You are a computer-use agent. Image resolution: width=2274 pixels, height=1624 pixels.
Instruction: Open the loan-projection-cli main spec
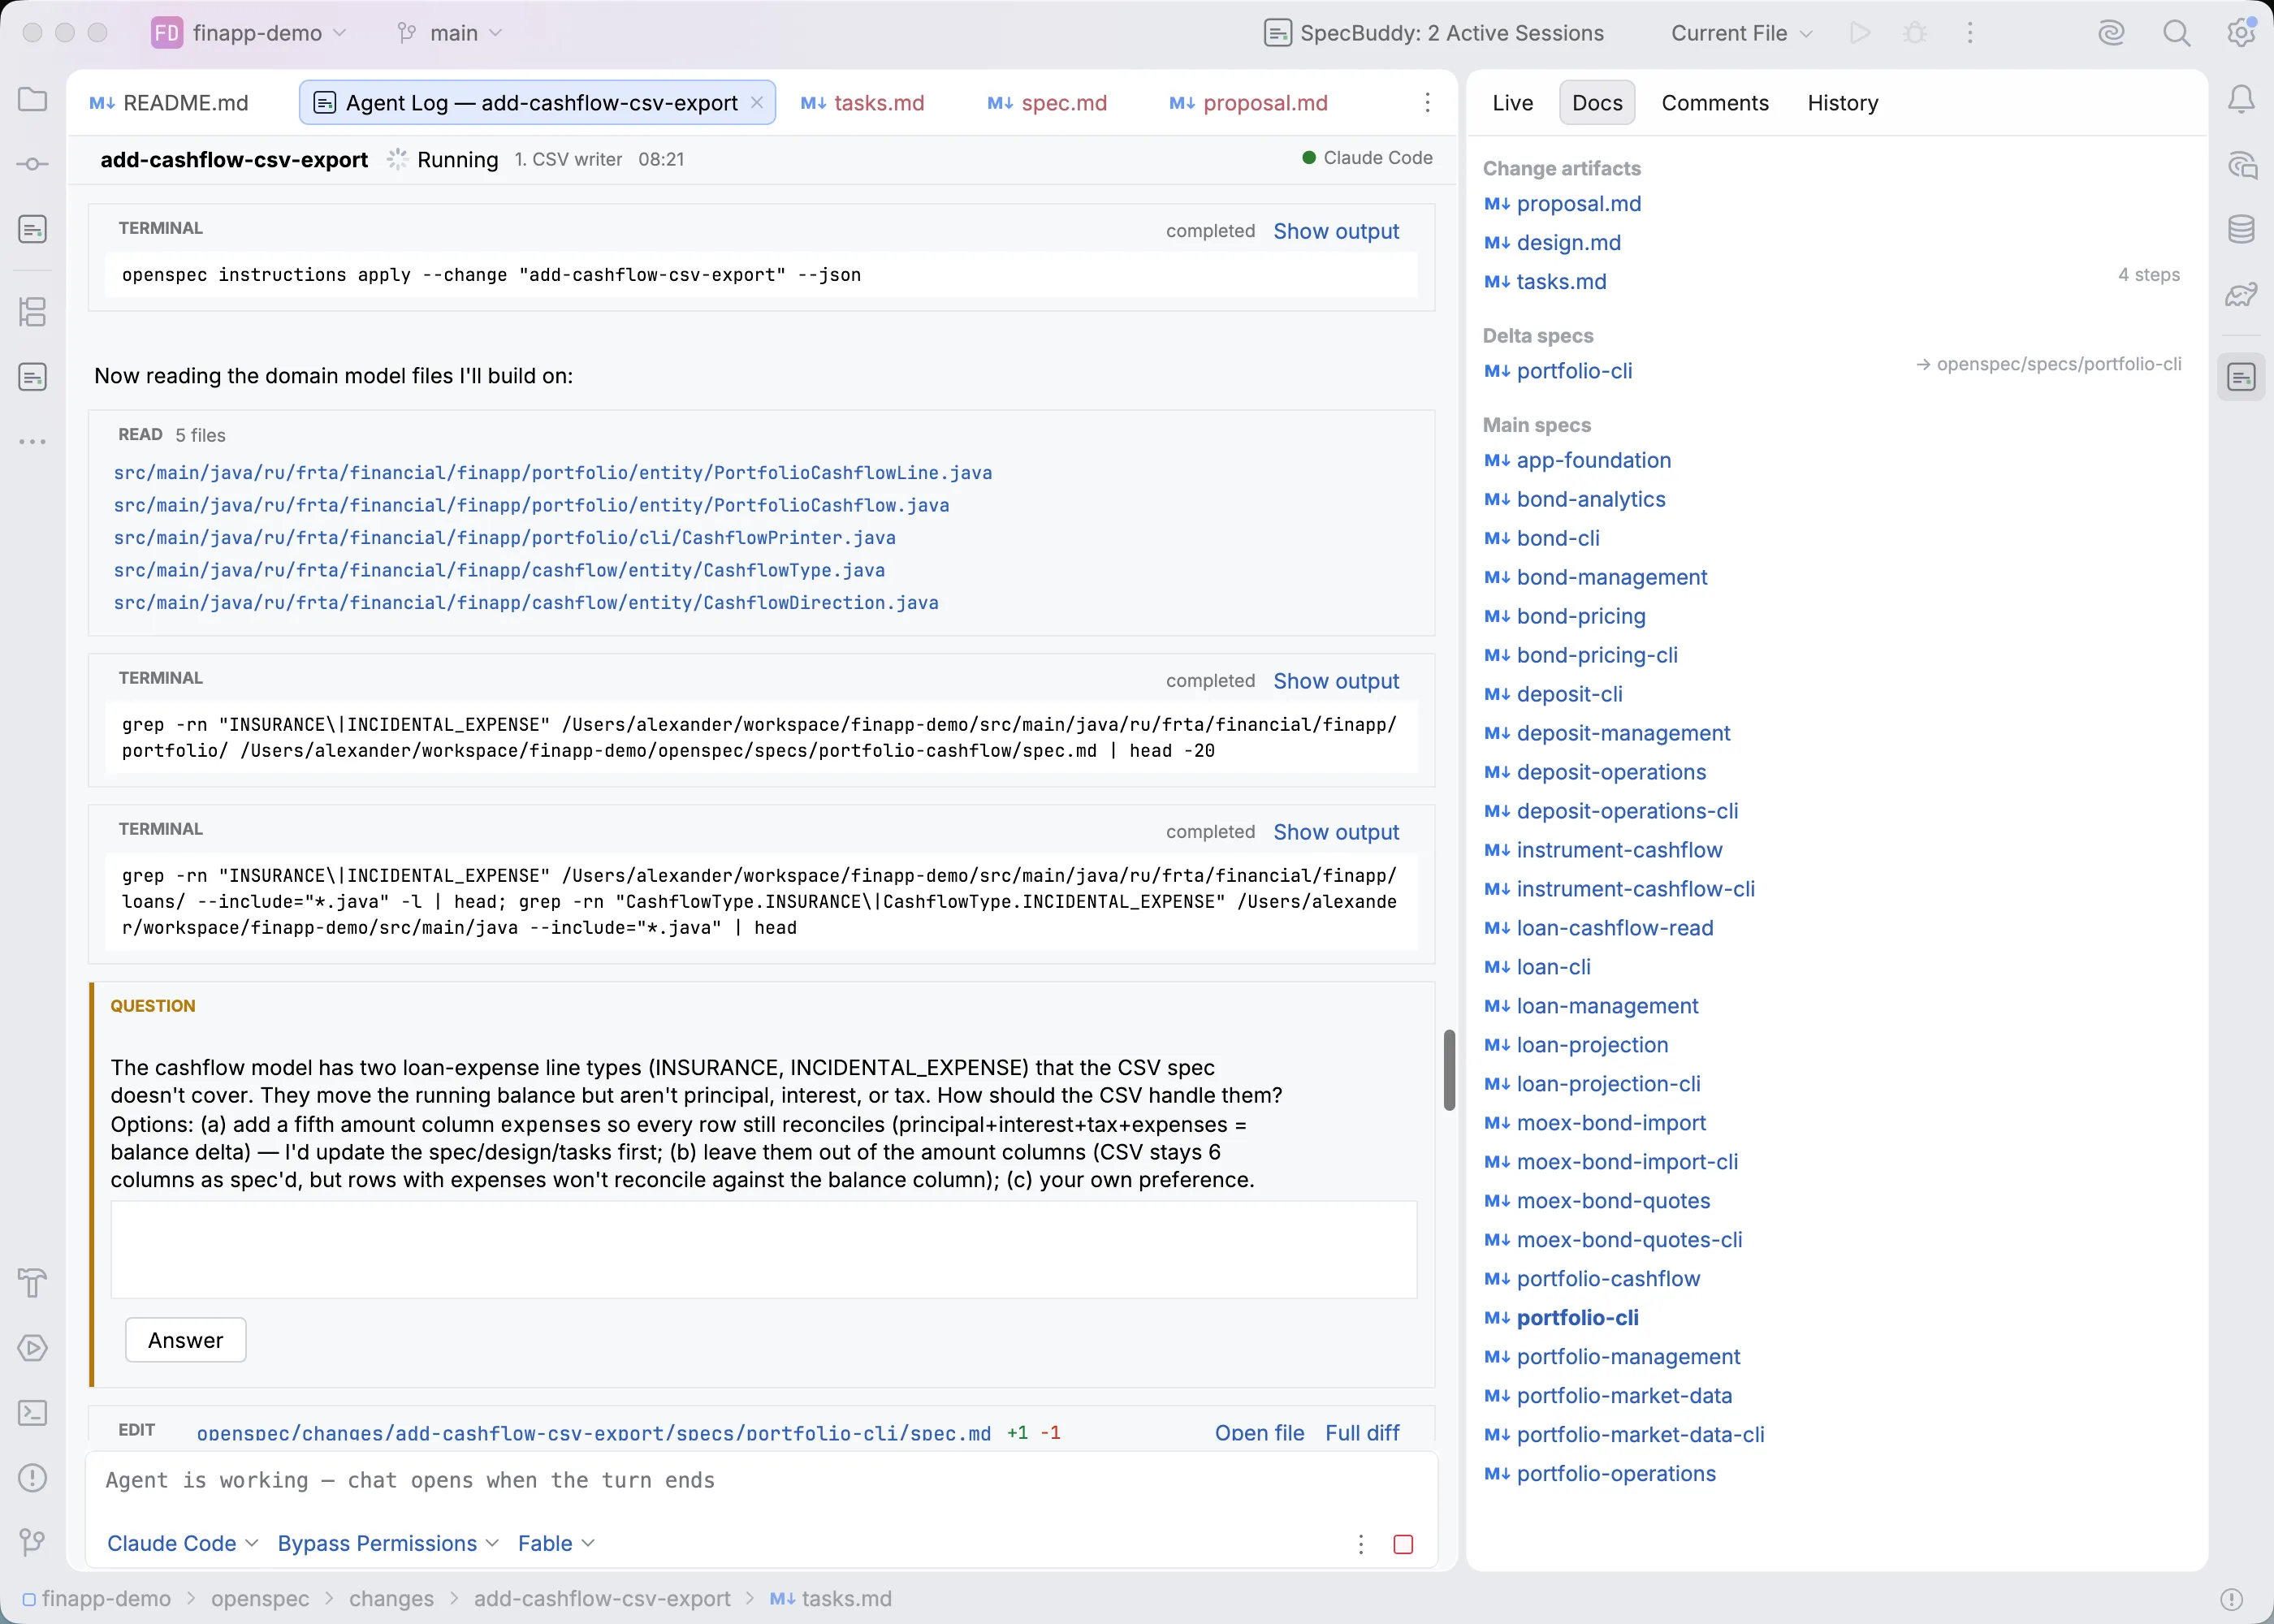click(1608, 1084)
